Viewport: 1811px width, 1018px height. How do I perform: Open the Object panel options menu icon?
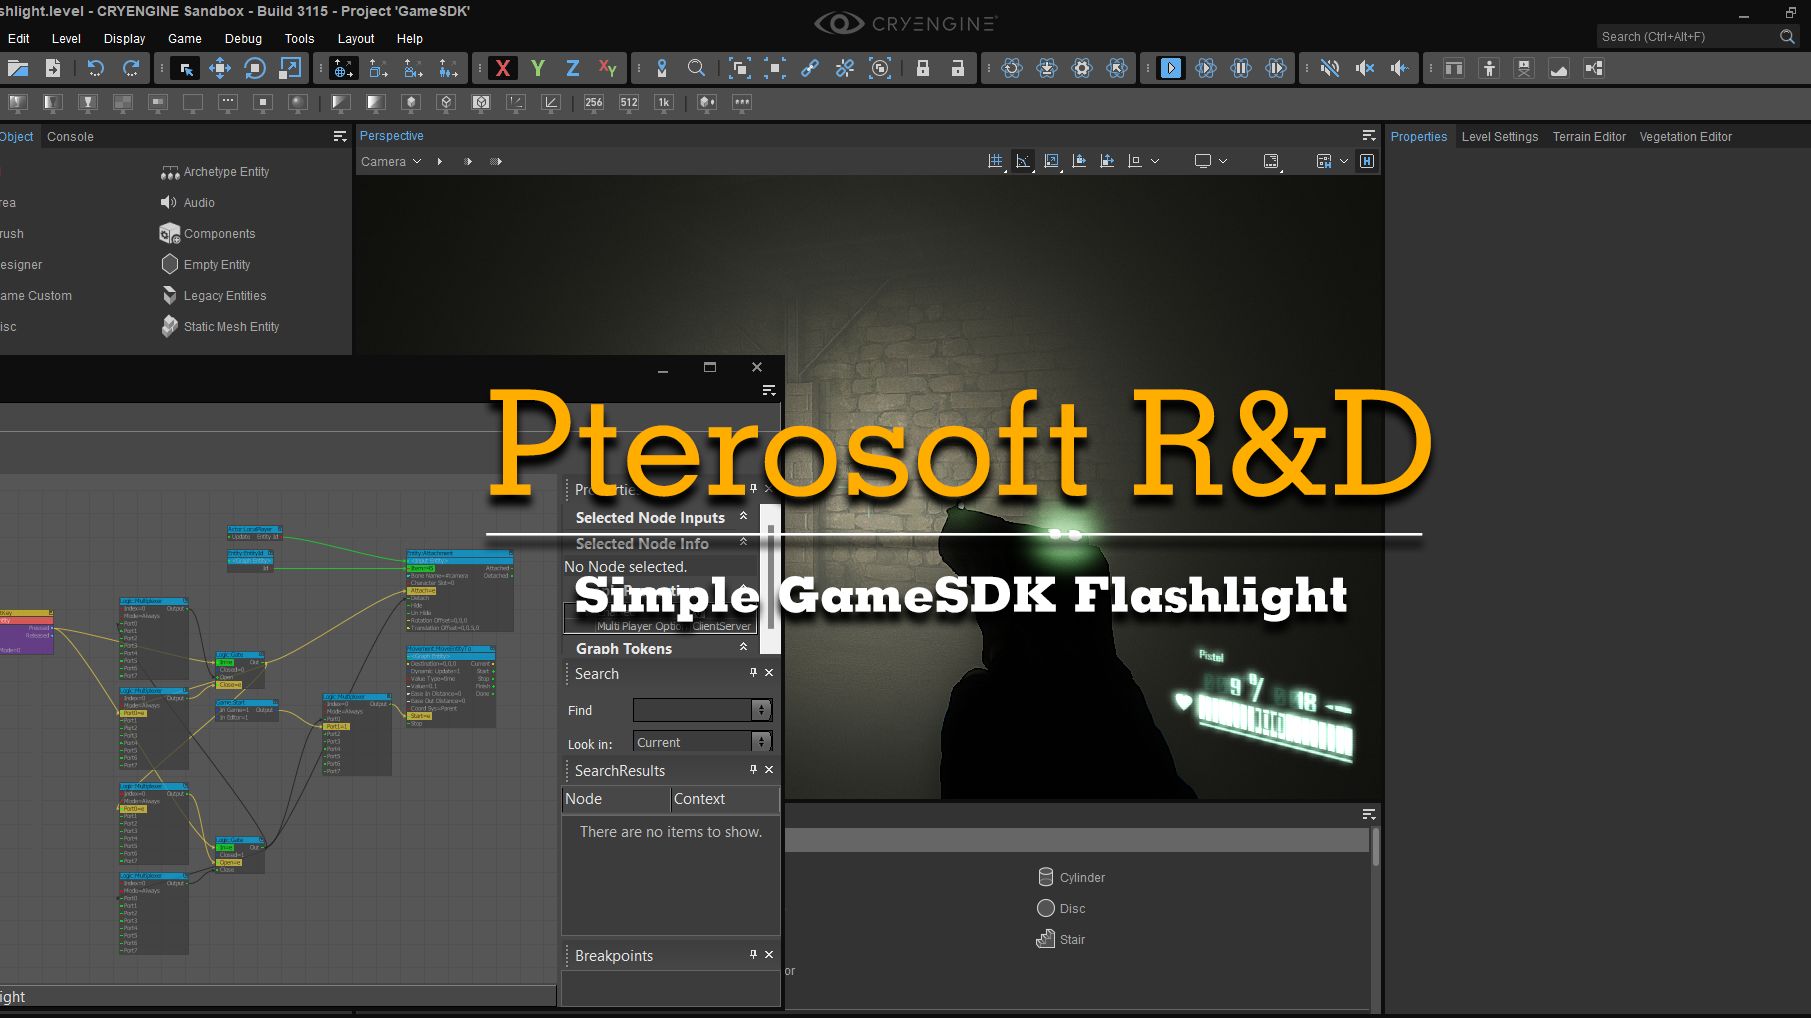pyautogui.click(x=340, y=136)
